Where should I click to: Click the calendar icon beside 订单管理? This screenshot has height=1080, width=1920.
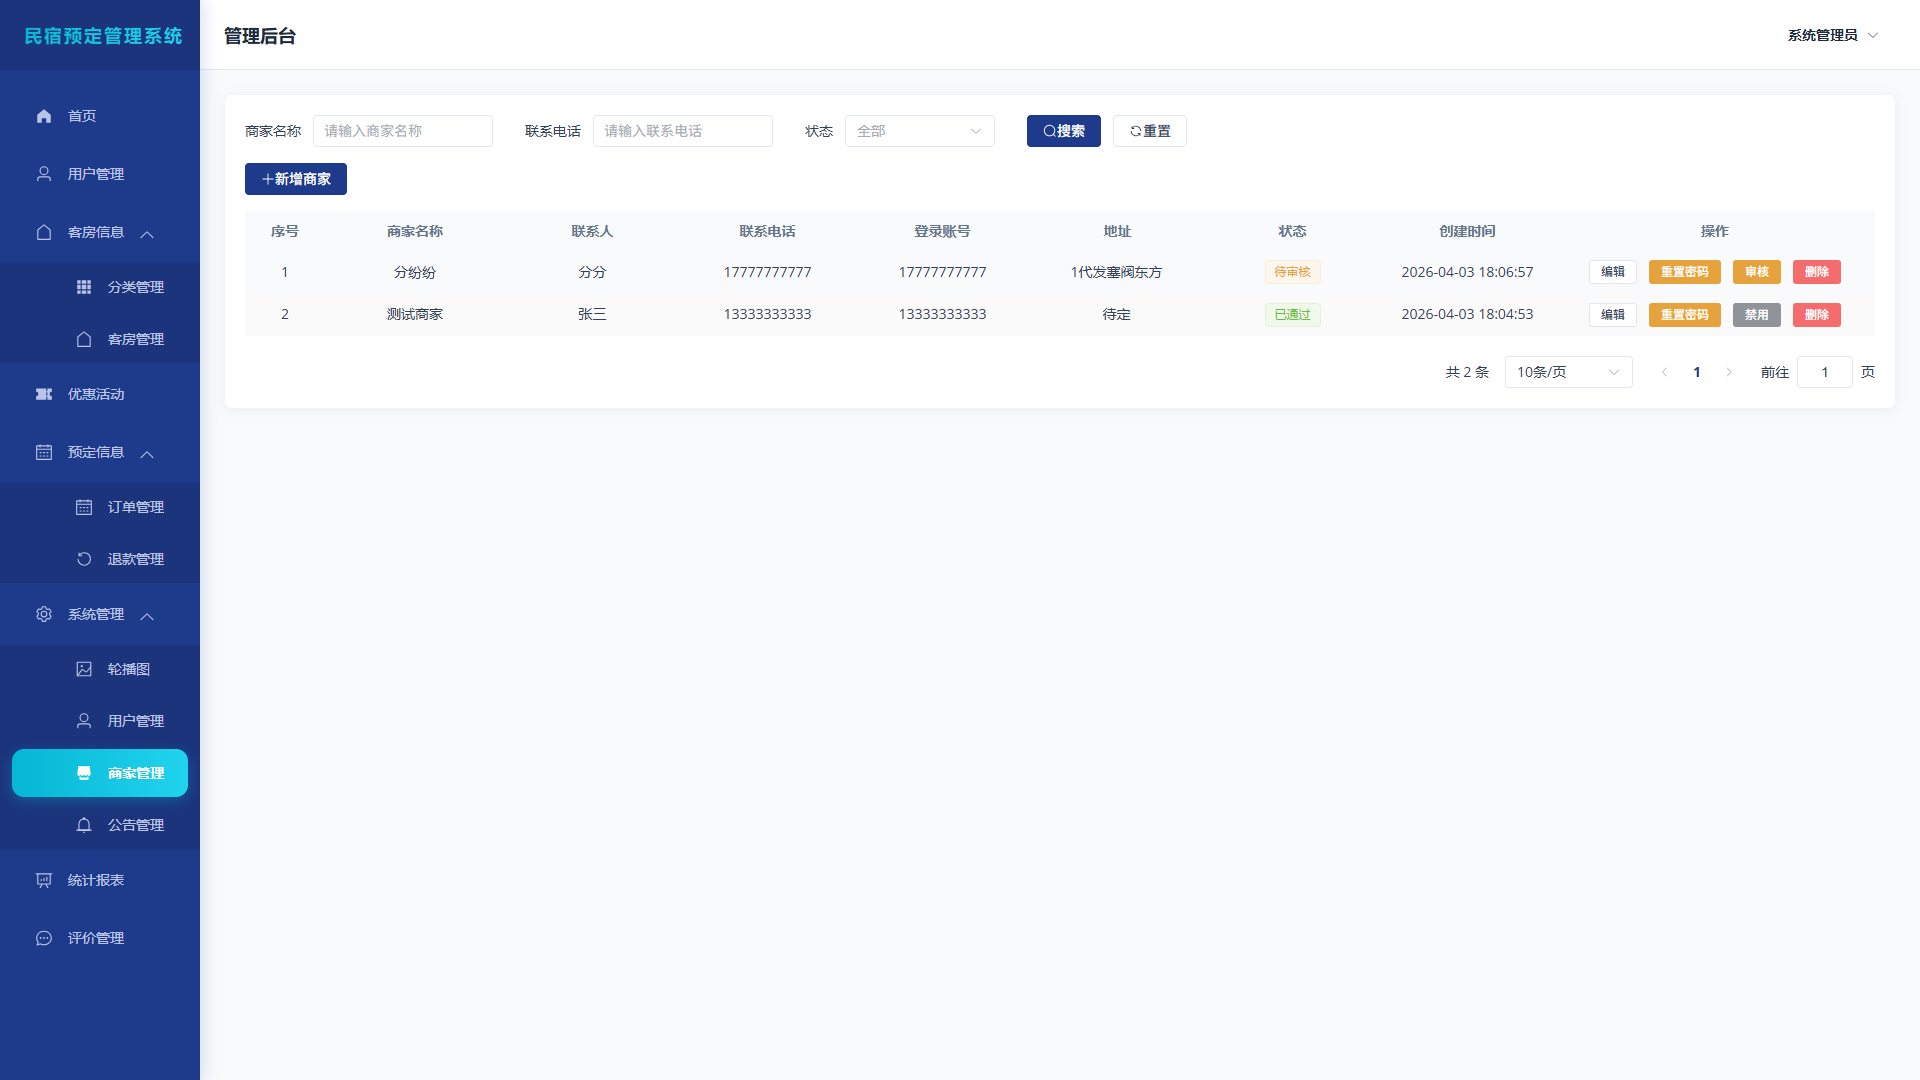click(x=84, y=507)
